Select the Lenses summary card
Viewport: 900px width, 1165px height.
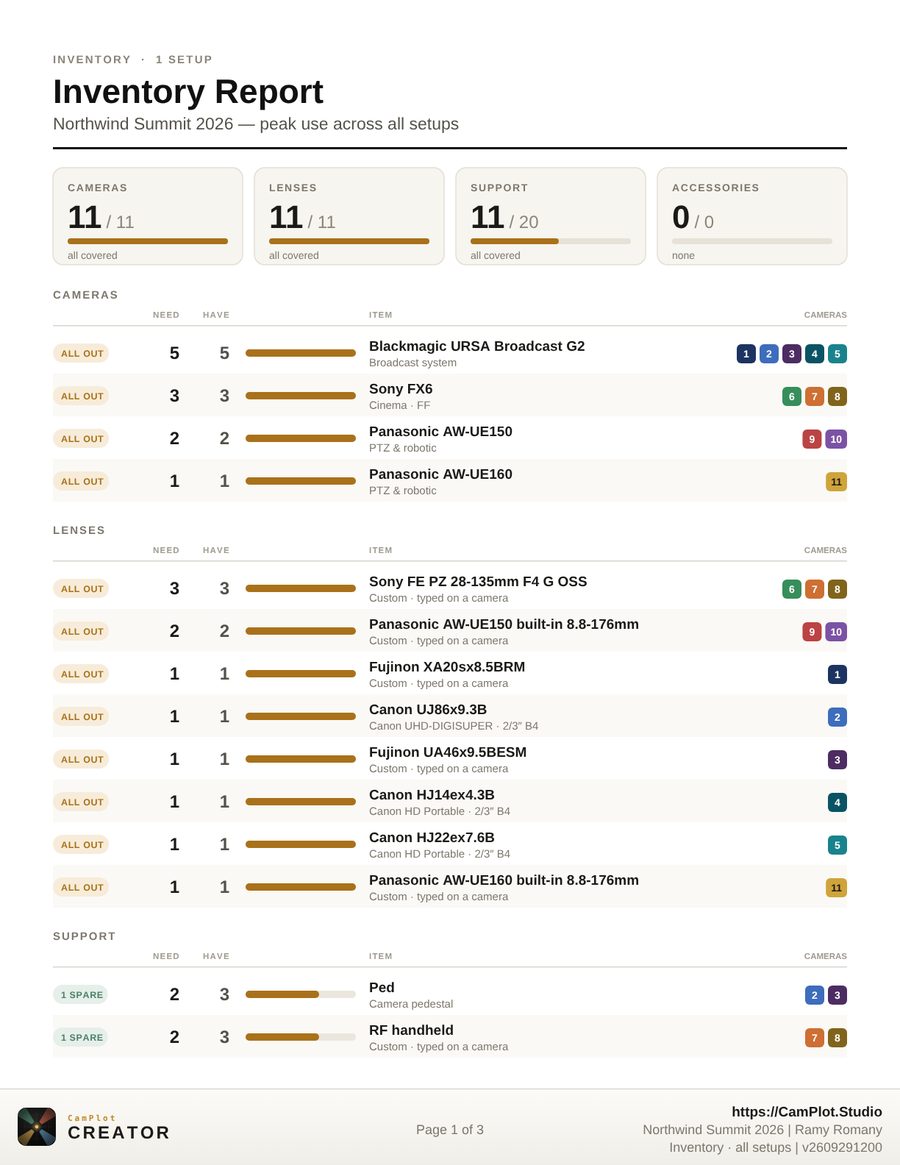349,216
